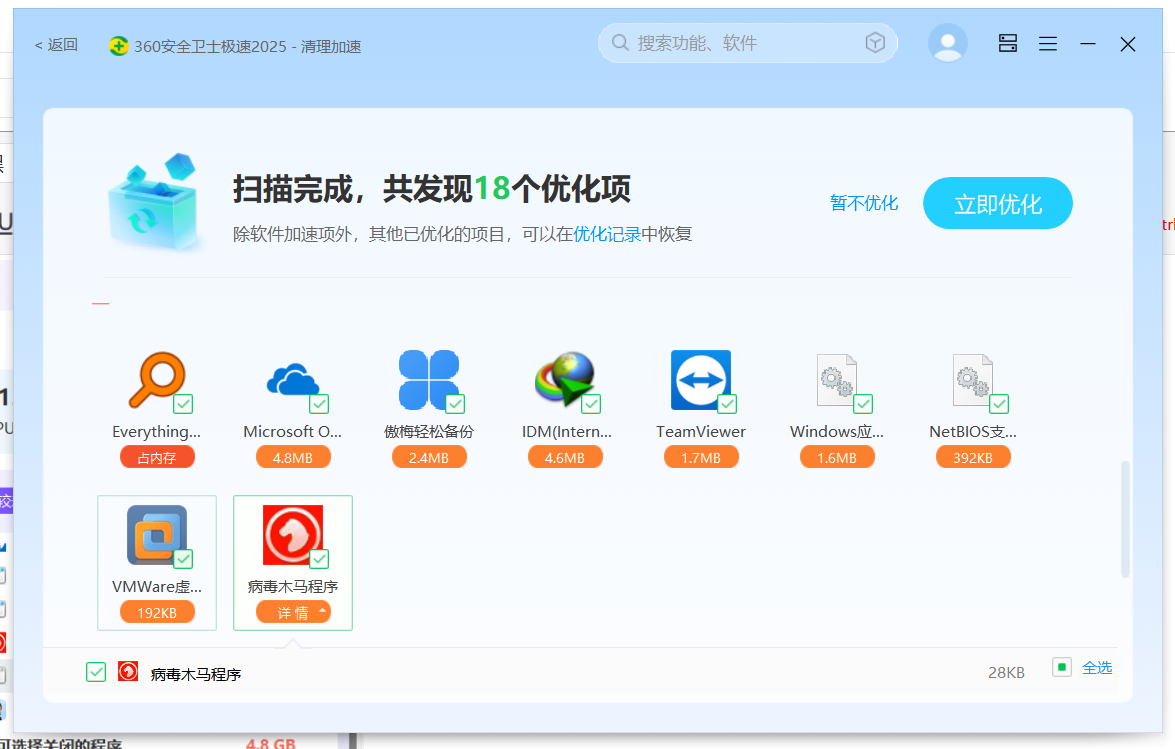Click the red icon in 病毒木马程序 detail row
Screen dimensions: 1175x749
click(x=128, y=671)
